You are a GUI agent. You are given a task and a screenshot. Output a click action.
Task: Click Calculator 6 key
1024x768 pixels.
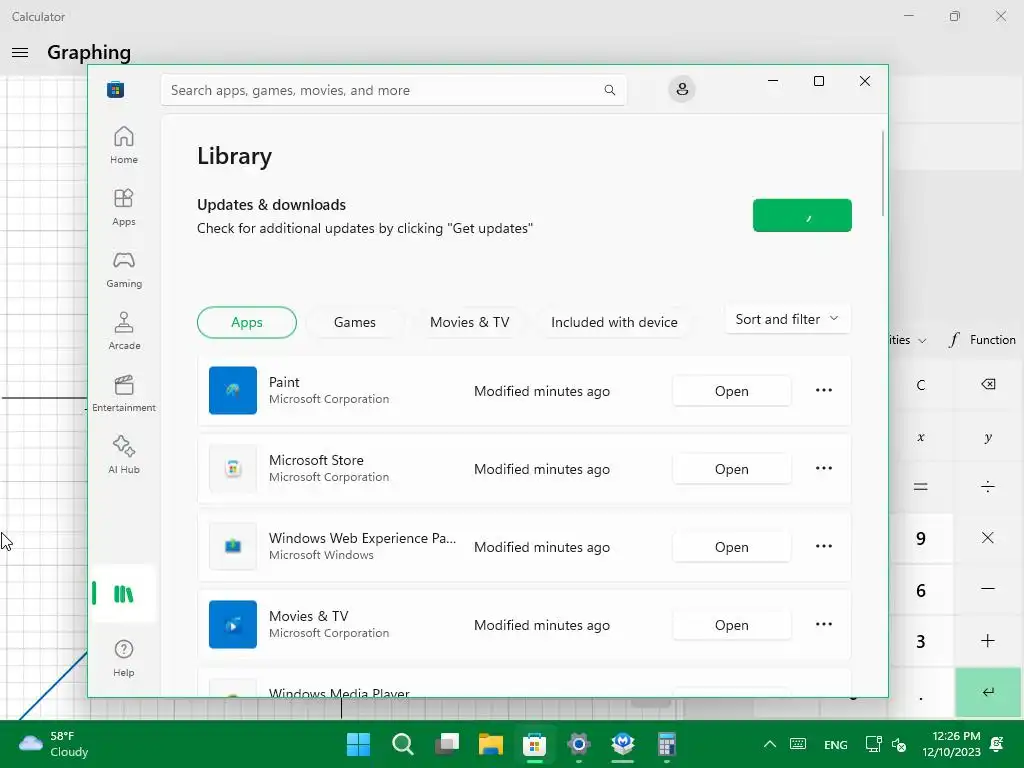pos(921,590)
